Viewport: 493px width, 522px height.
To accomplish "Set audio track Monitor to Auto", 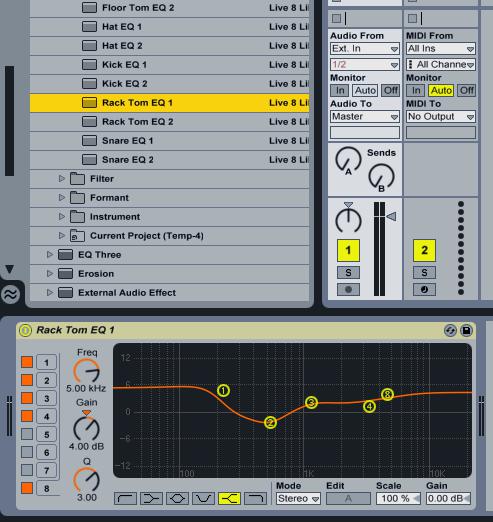I will (x=365, y=90).
